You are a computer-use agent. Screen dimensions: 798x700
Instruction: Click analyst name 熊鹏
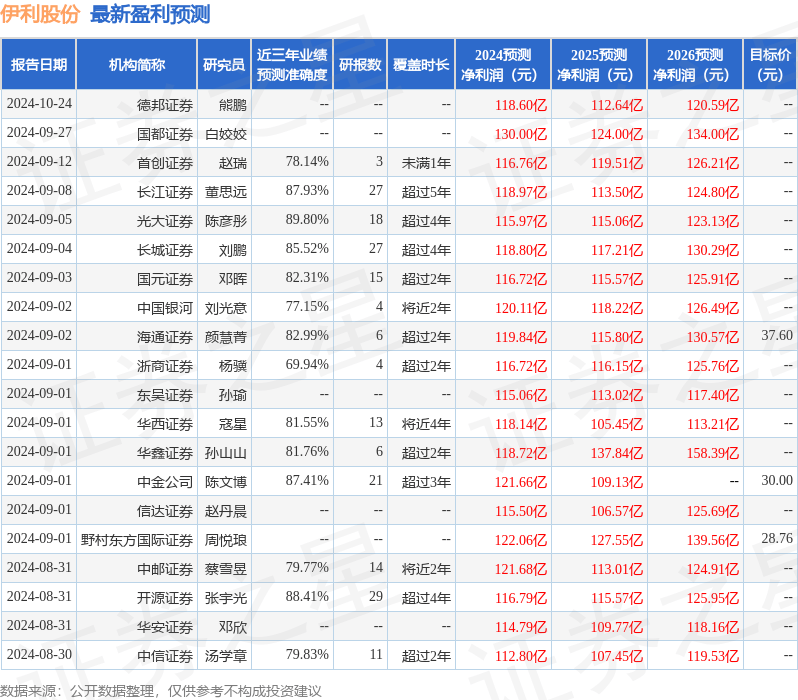[233, 105]
